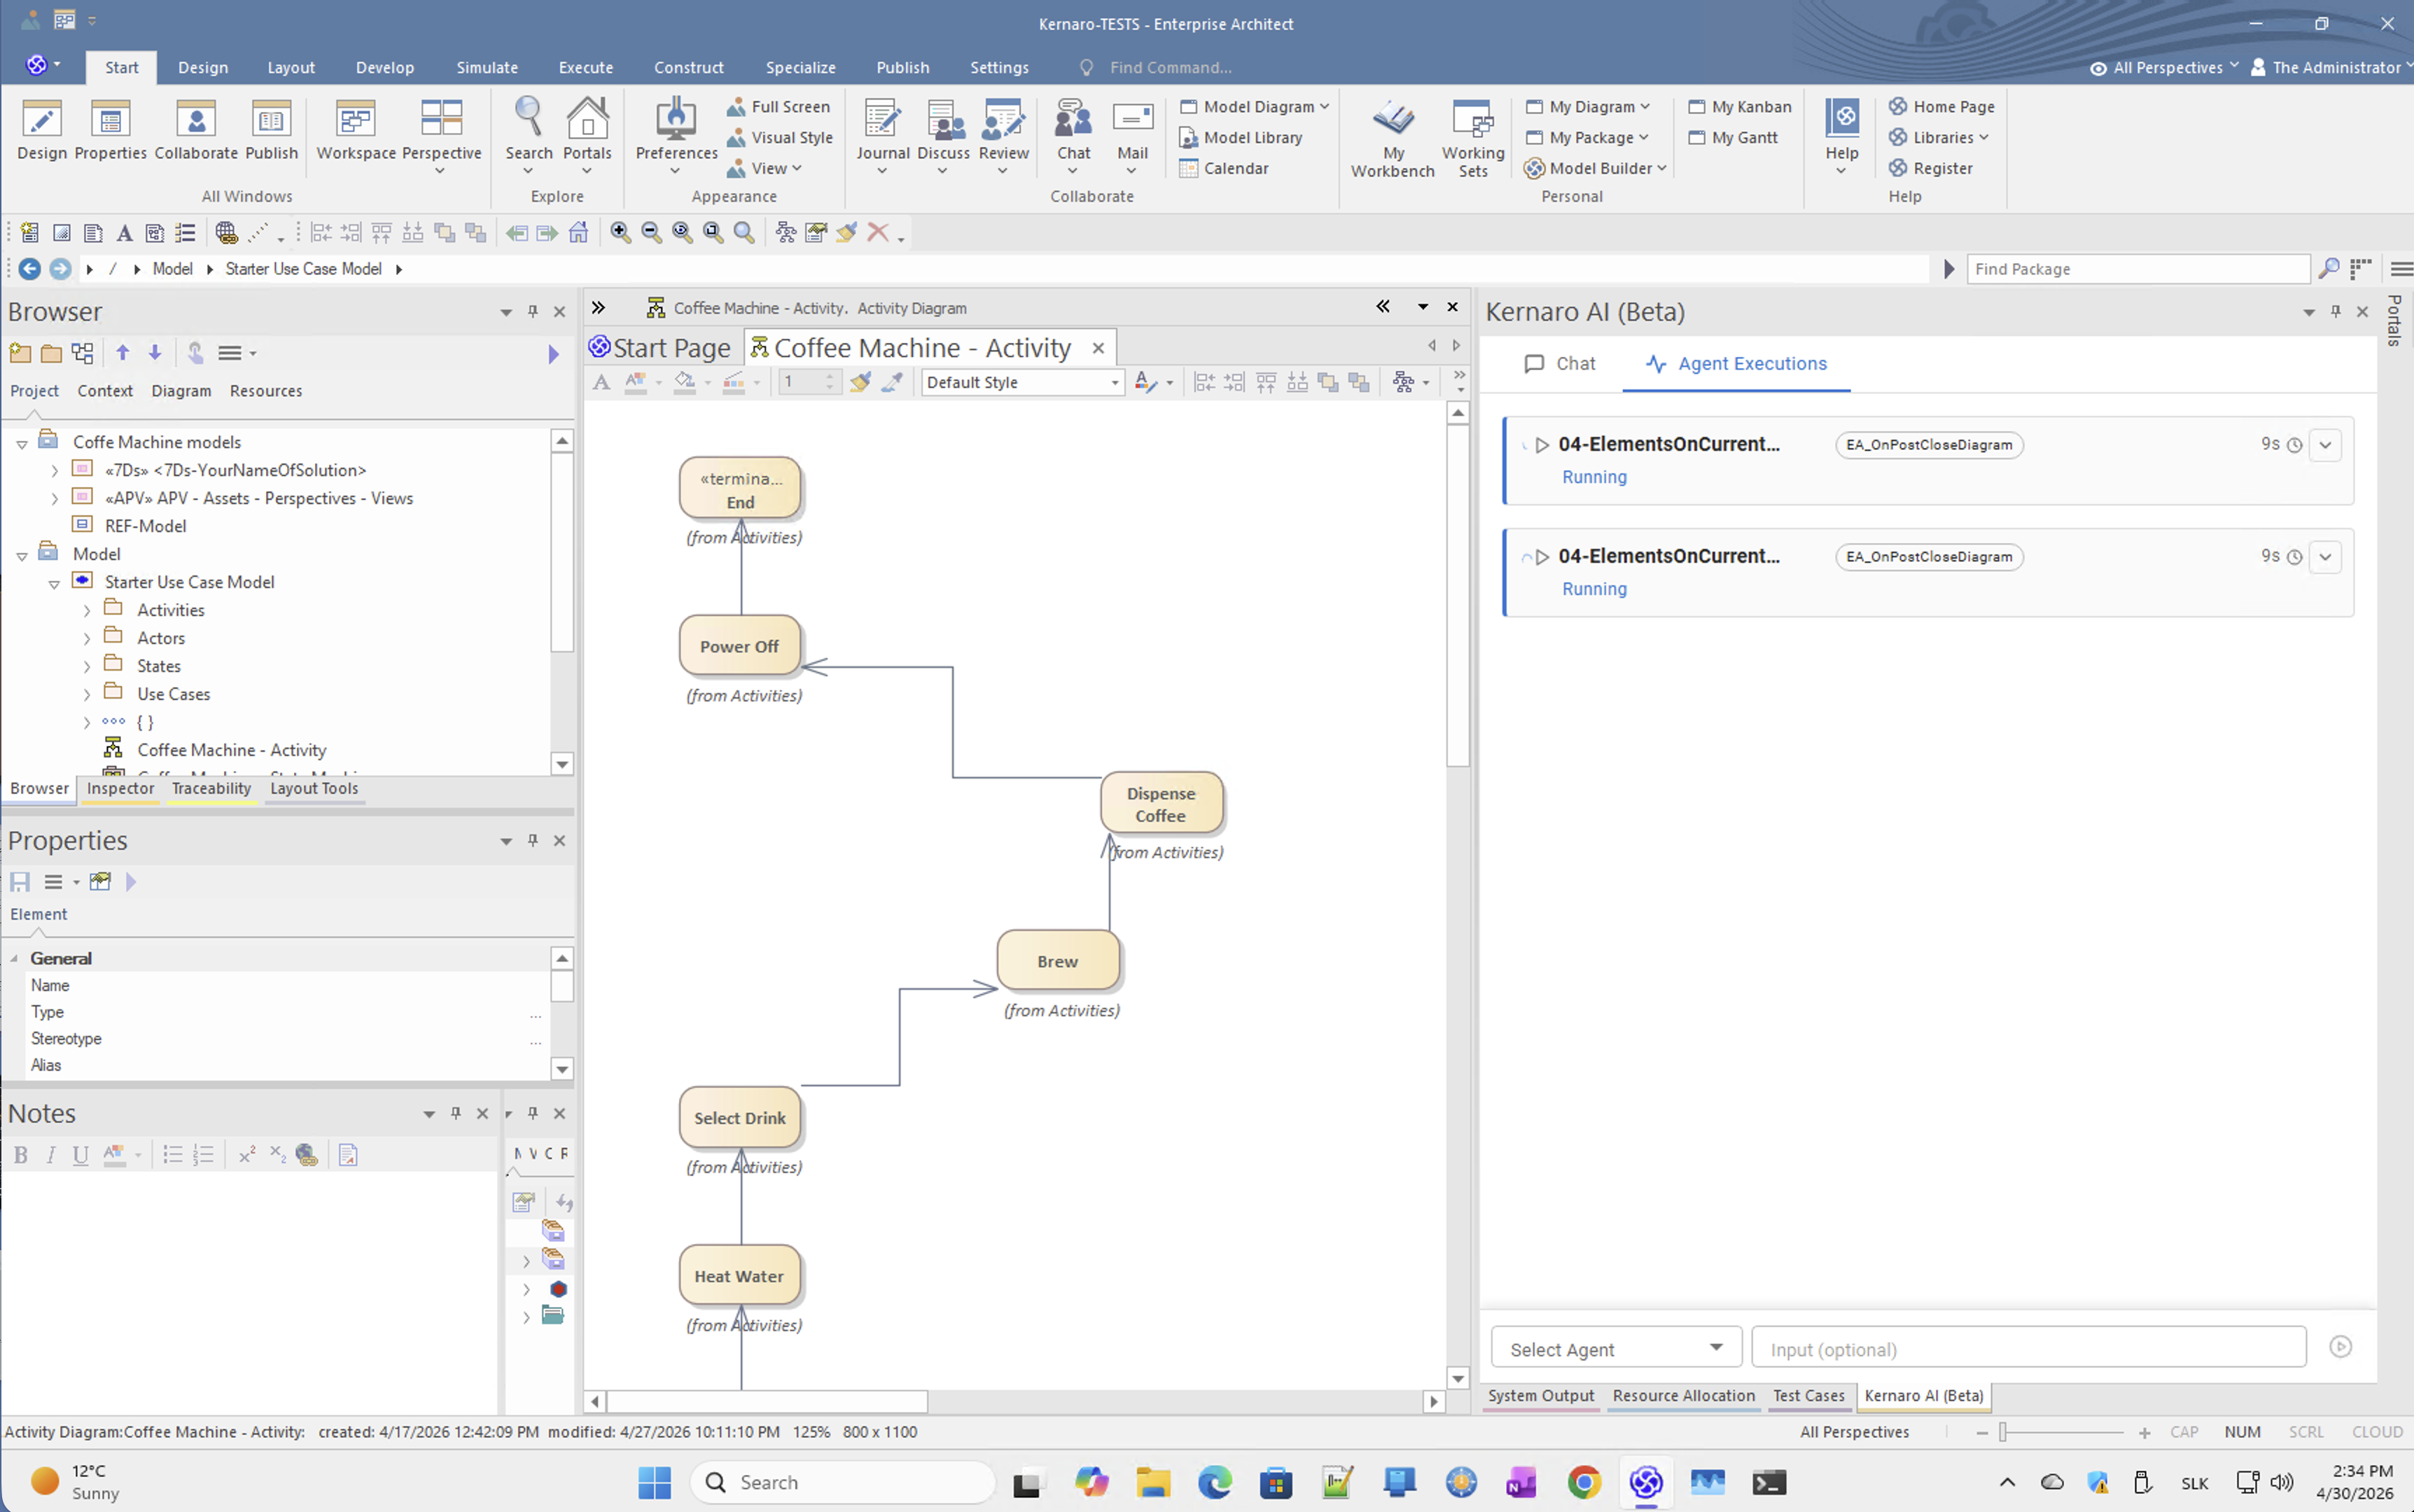Open Portals in the Explore group
The image size is (2414, 1512).
pos(587,135)
